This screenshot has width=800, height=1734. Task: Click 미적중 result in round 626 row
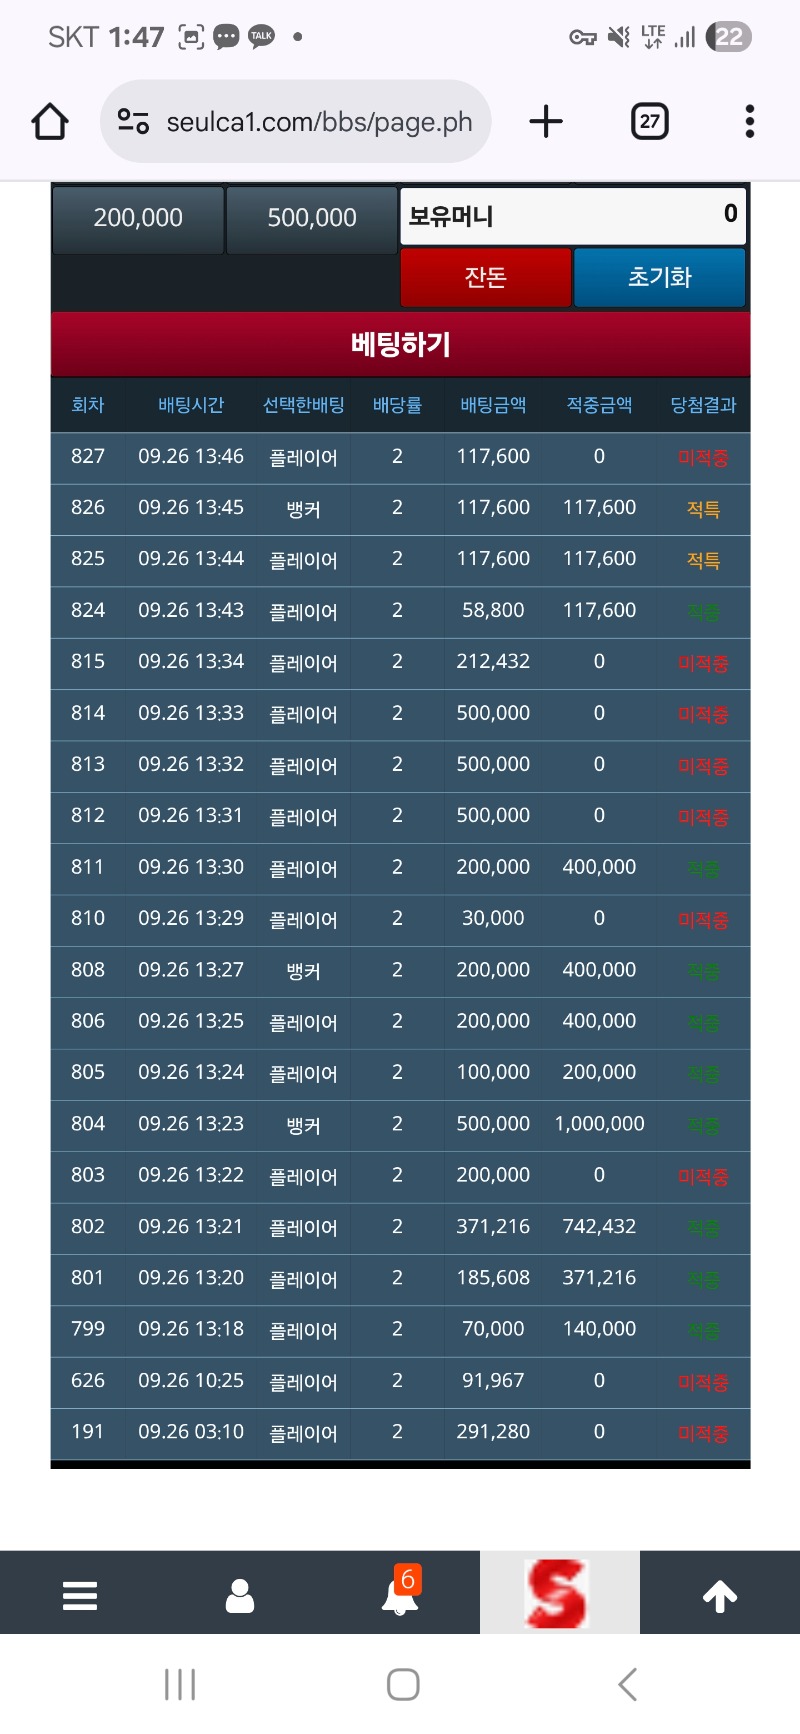pyautogui.click(x=703, y=1383)
